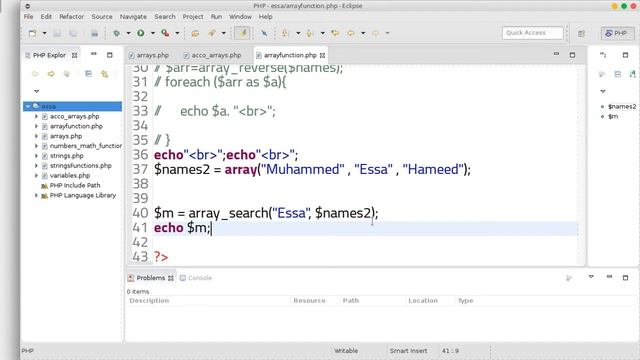
Task: Click the Collapse All icon in PHP Explorer
Action: (x=89, y=74)
